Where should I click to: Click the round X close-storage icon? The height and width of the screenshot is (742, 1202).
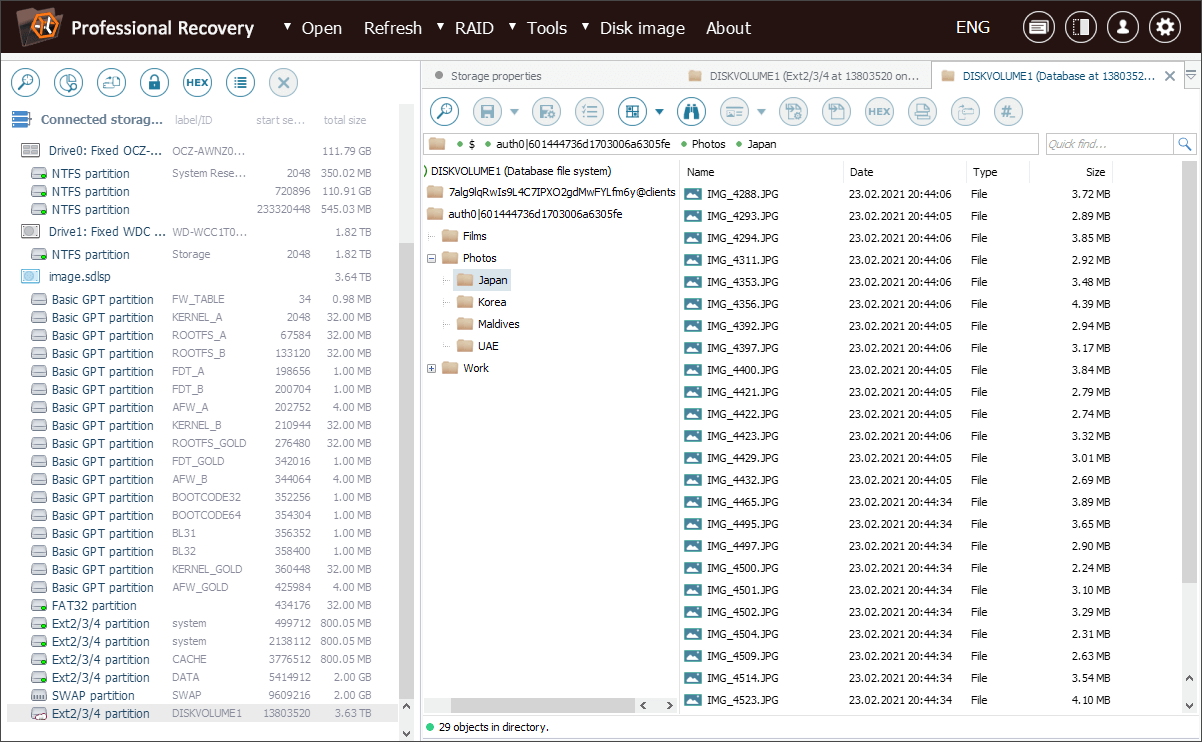pos(283,82)
